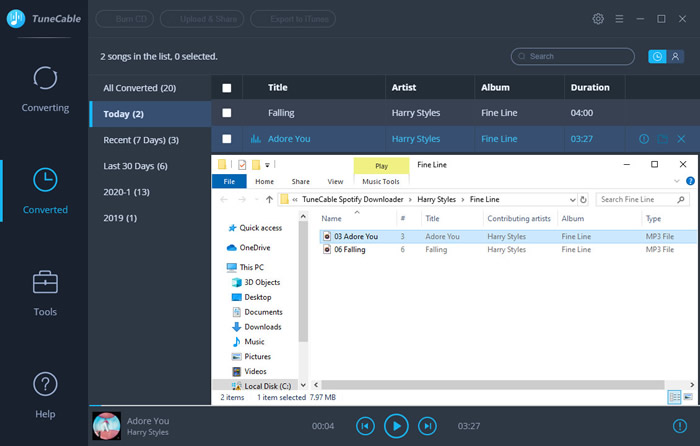Open Music in the navigation pane
The width and height of the screenshot is (700, 446).
(x=249, y=342)
